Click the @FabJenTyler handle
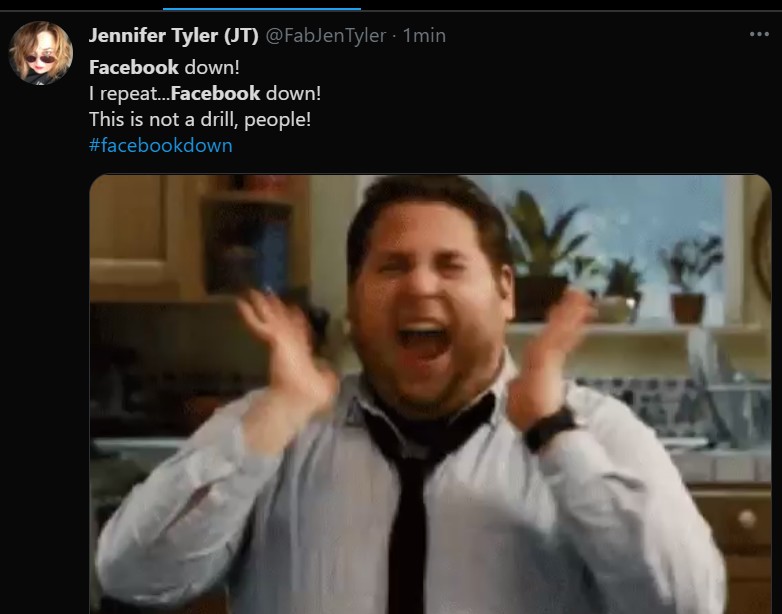 coord(326,35)
